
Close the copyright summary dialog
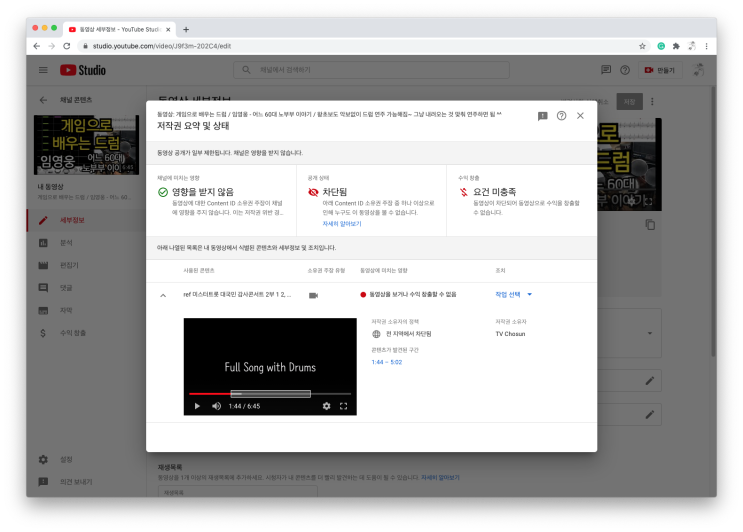click(580, 116)
